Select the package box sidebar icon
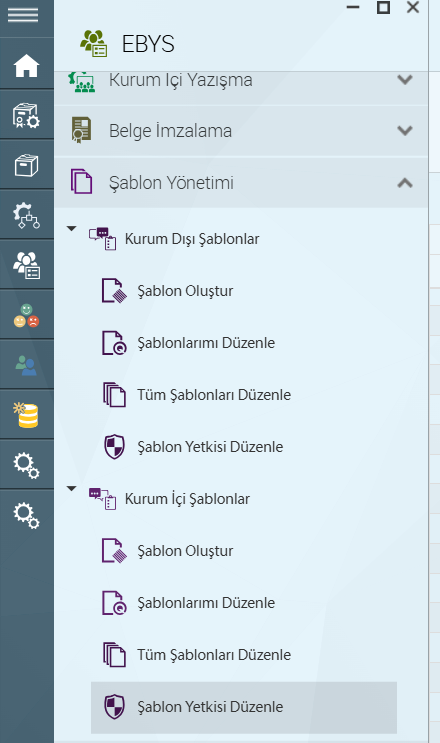The width and height of the screenshot is (440, 743). coord(27,165)
